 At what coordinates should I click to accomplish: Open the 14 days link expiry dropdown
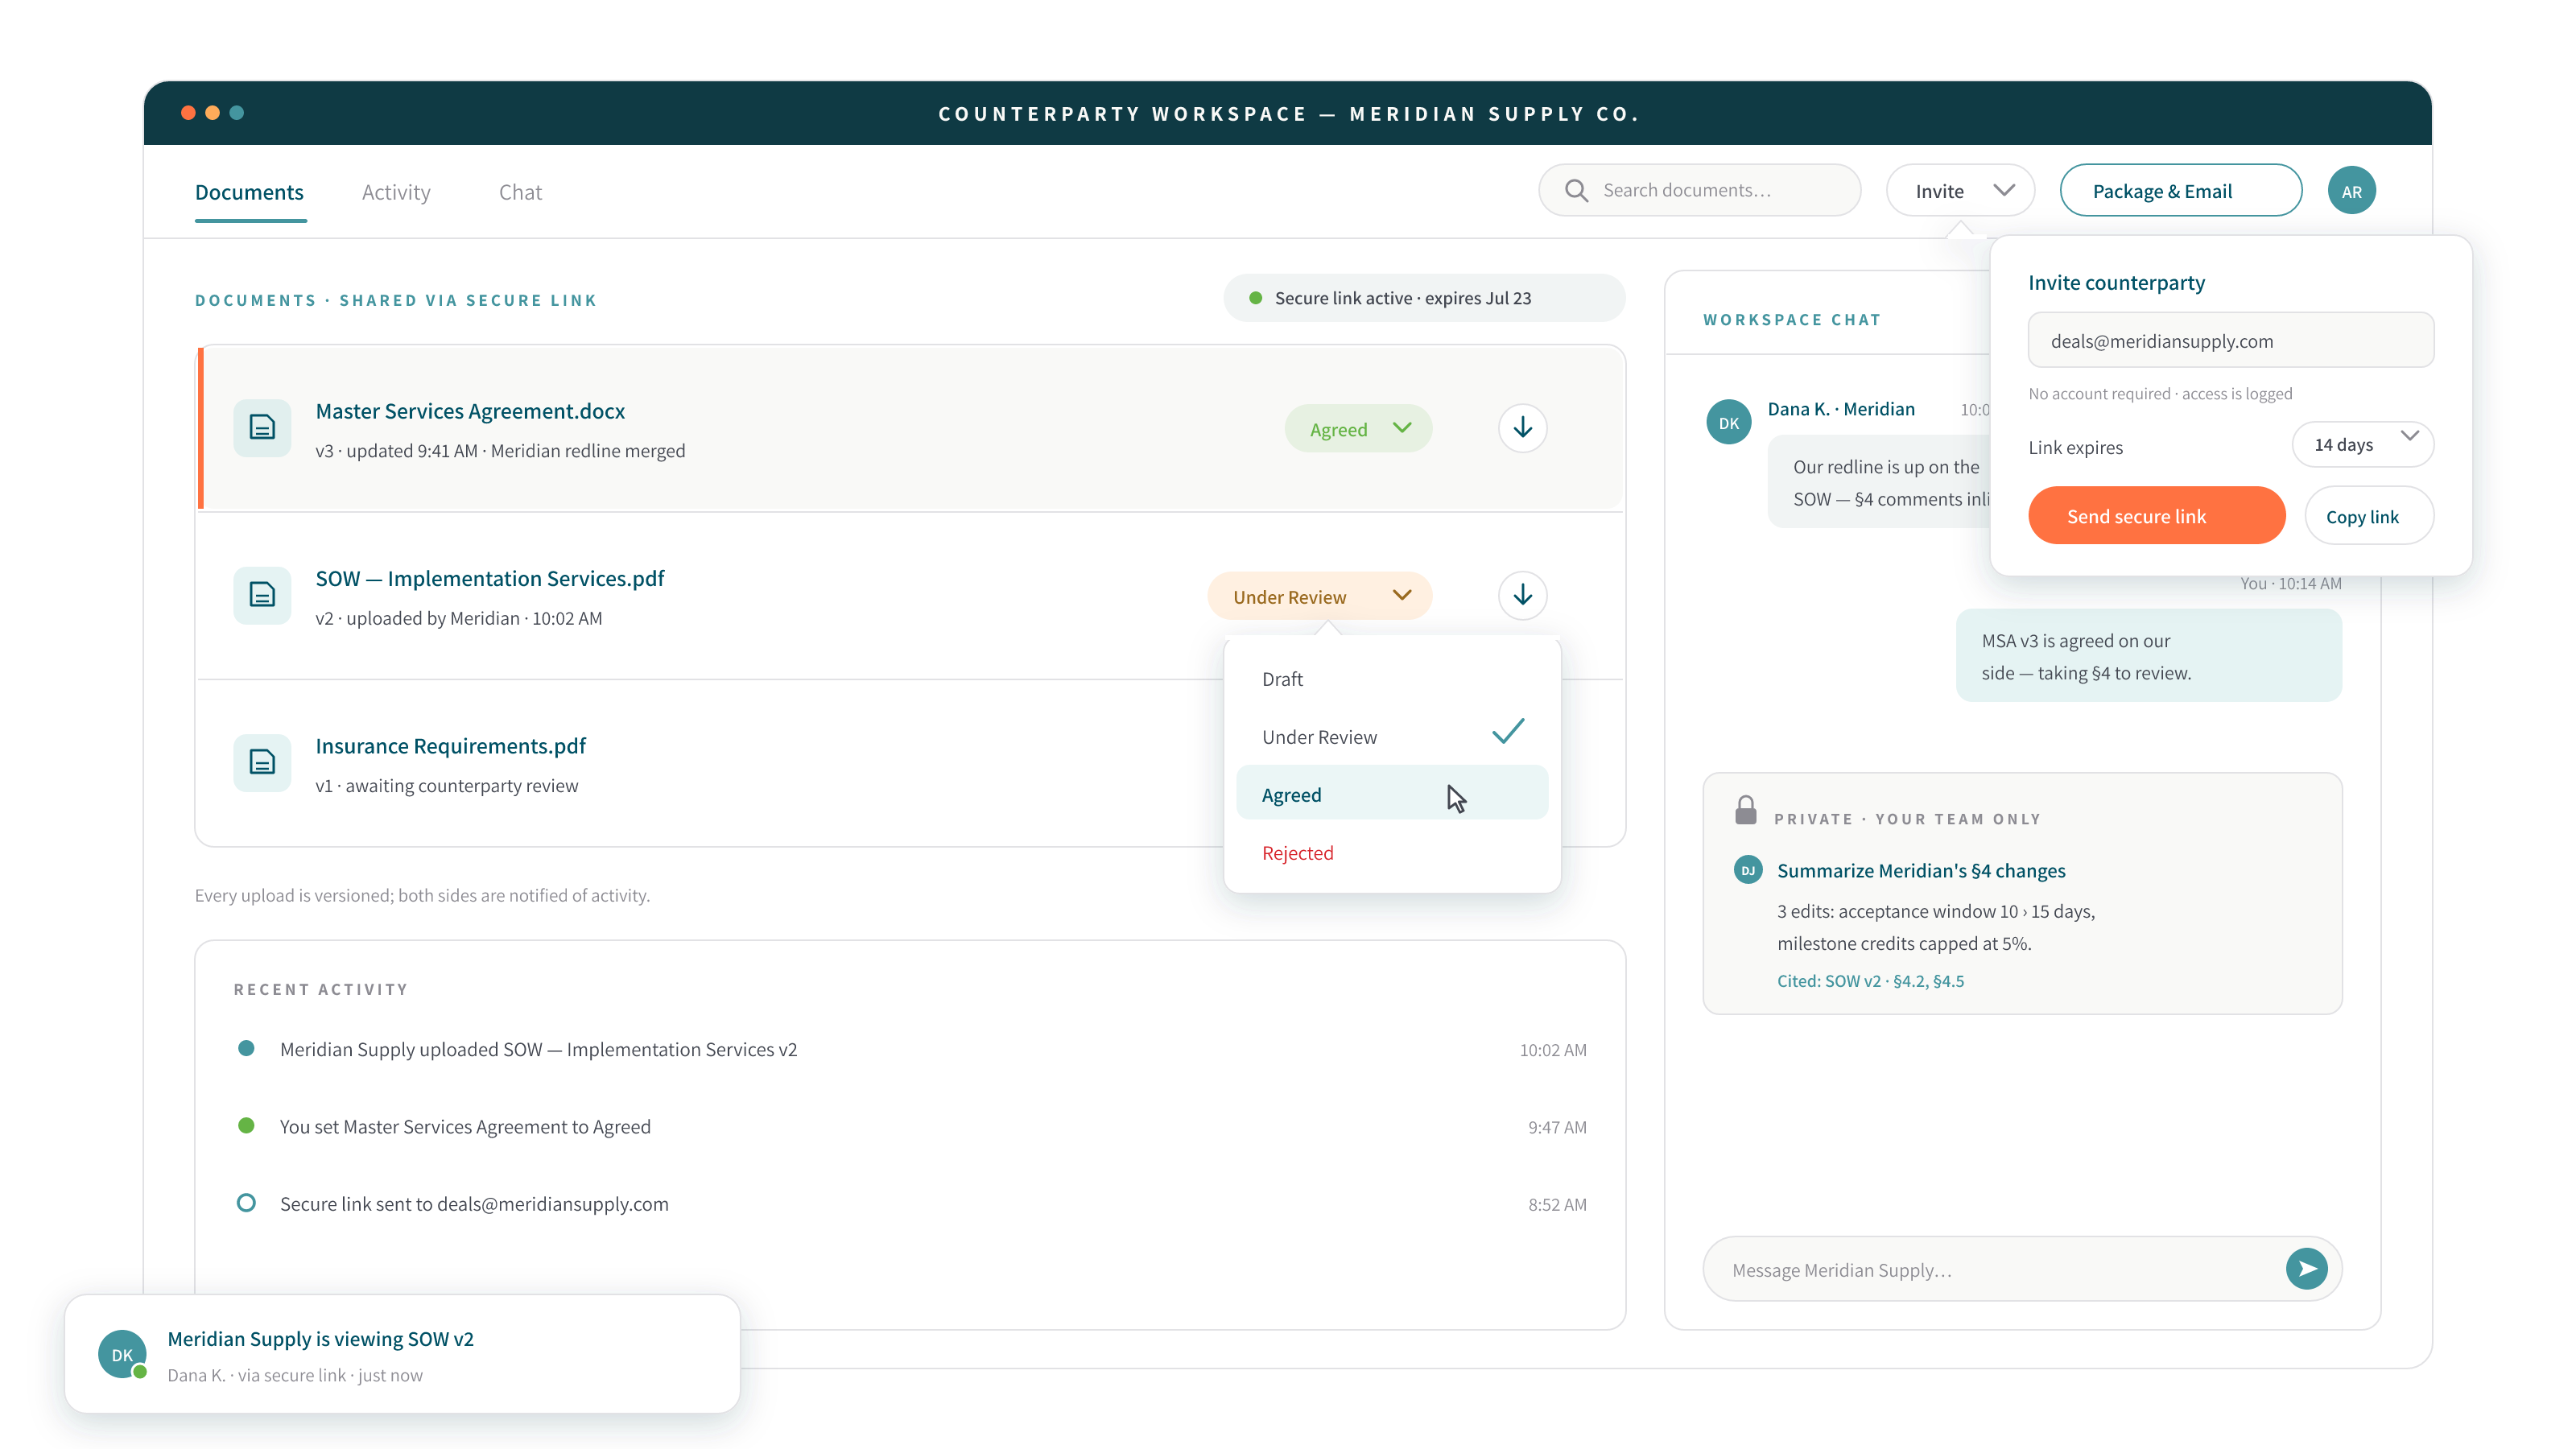click(x=2362, y=445)
